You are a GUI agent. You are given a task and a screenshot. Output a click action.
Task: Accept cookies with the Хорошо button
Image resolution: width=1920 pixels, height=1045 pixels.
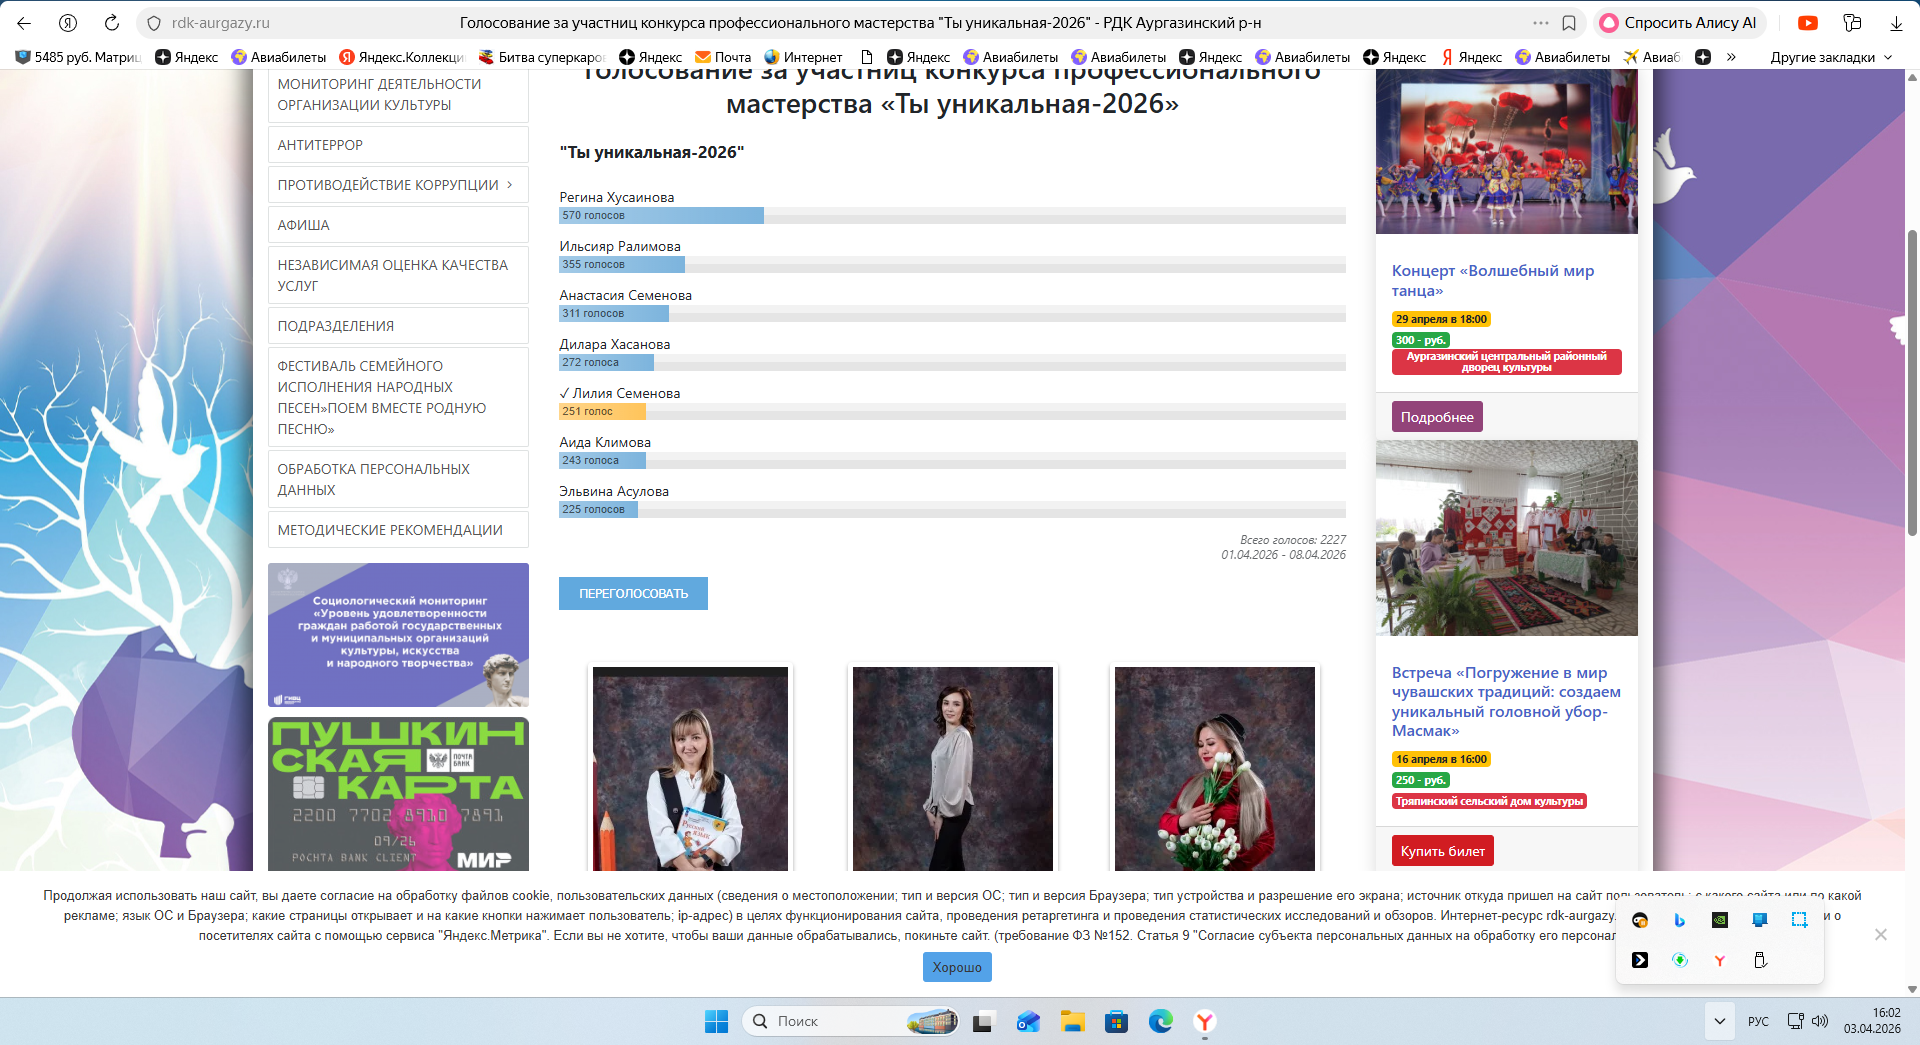(x=957, y=967)
